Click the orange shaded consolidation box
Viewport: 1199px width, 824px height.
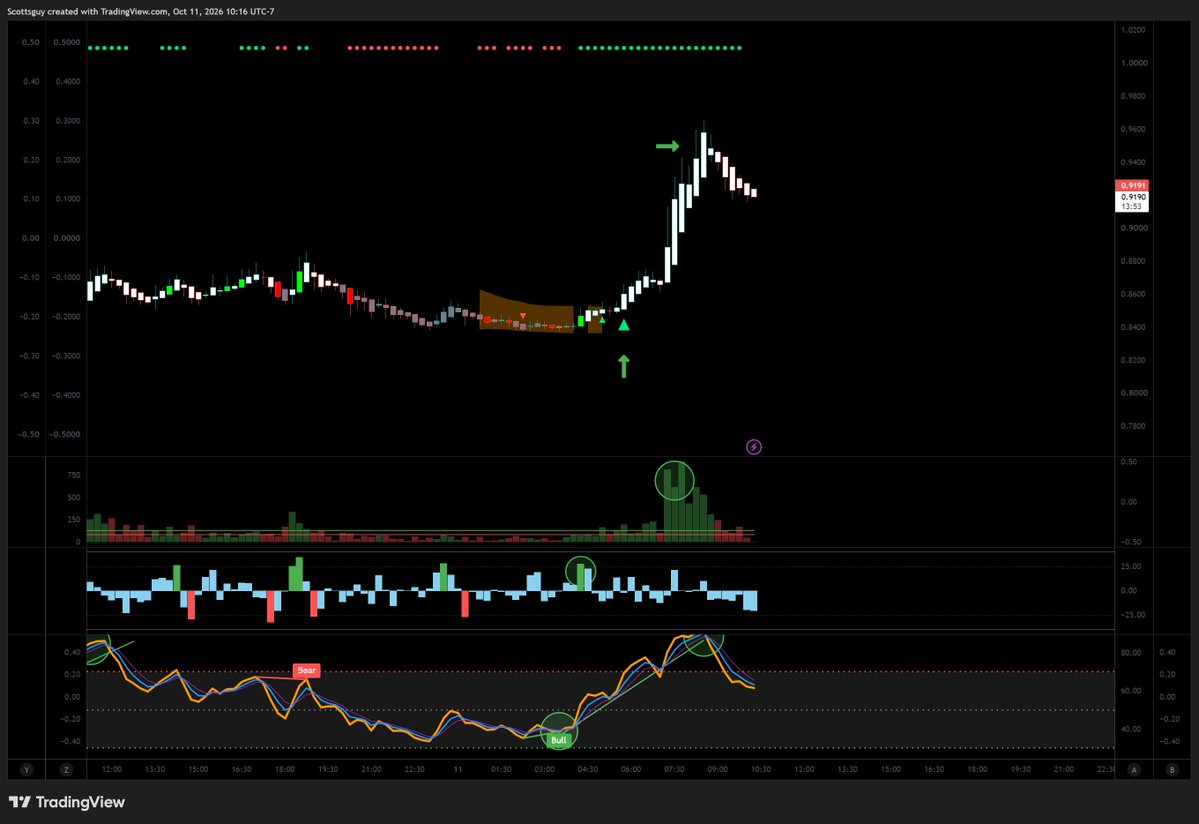(526, 312)
